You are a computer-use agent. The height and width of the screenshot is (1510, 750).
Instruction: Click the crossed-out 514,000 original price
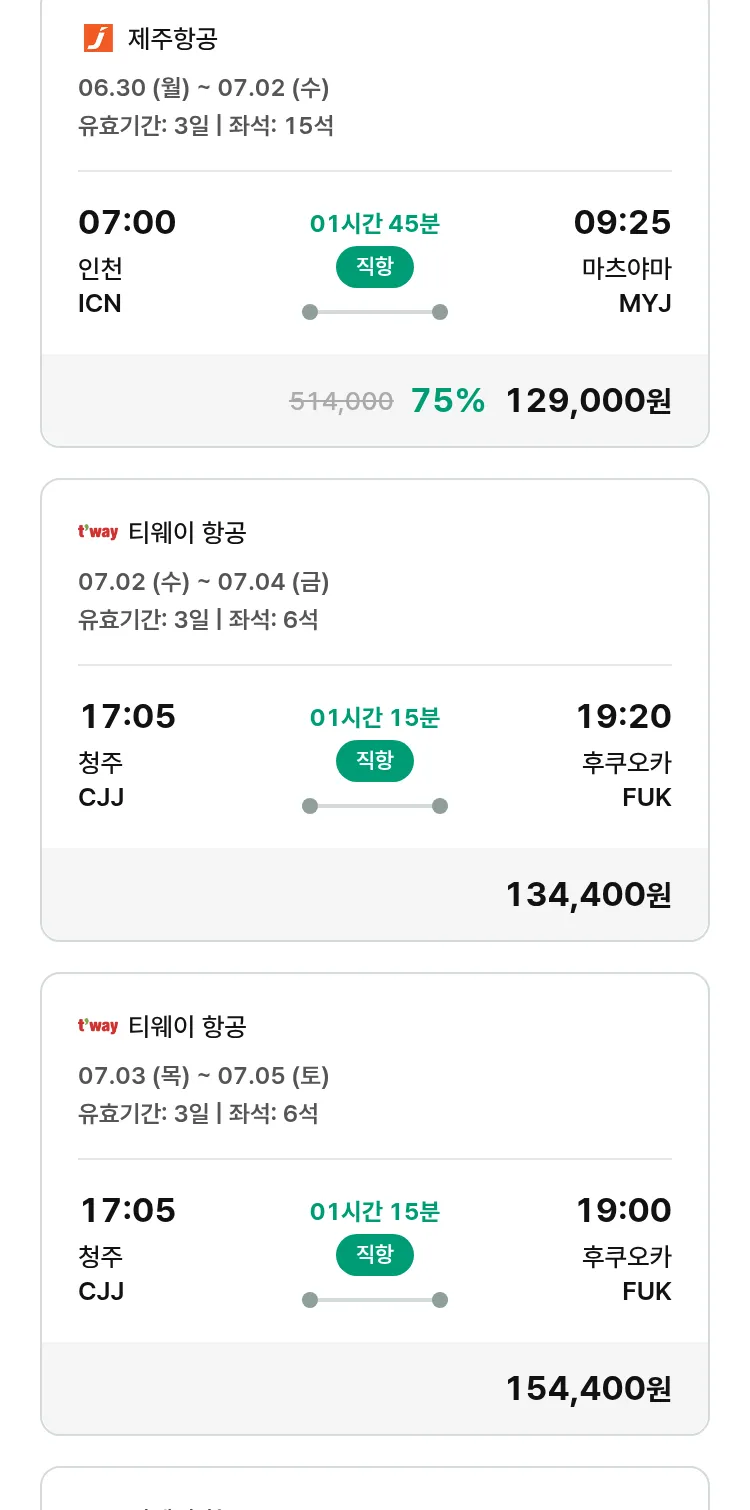341,401
